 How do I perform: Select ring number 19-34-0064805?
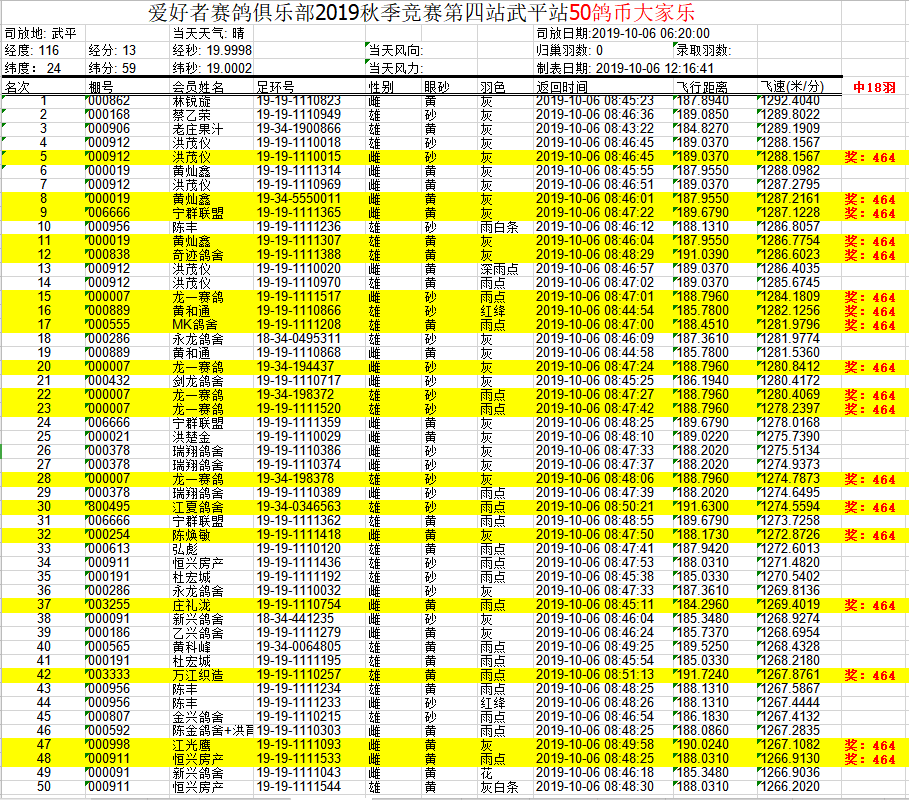(x=299, y=646)
